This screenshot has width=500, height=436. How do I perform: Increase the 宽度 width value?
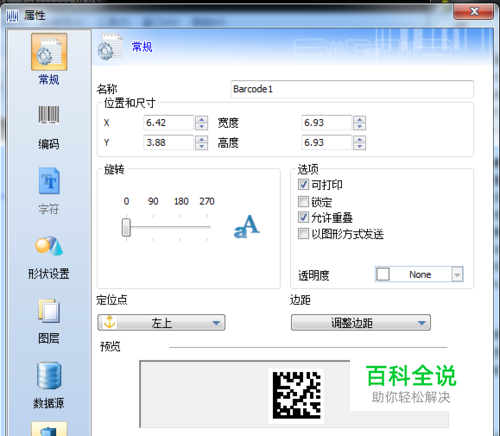[x=360, y=119]
